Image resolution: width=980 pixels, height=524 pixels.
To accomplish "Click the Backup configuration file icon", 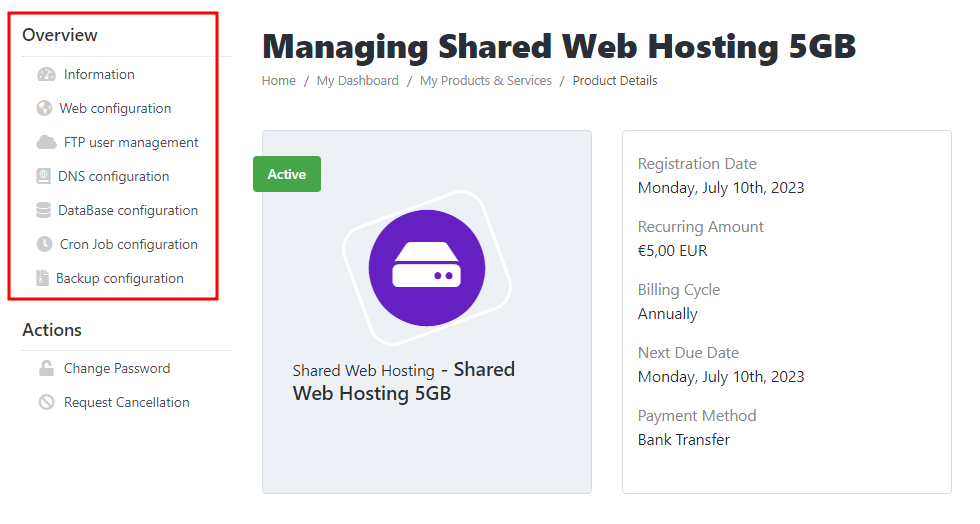I will 42,278.
